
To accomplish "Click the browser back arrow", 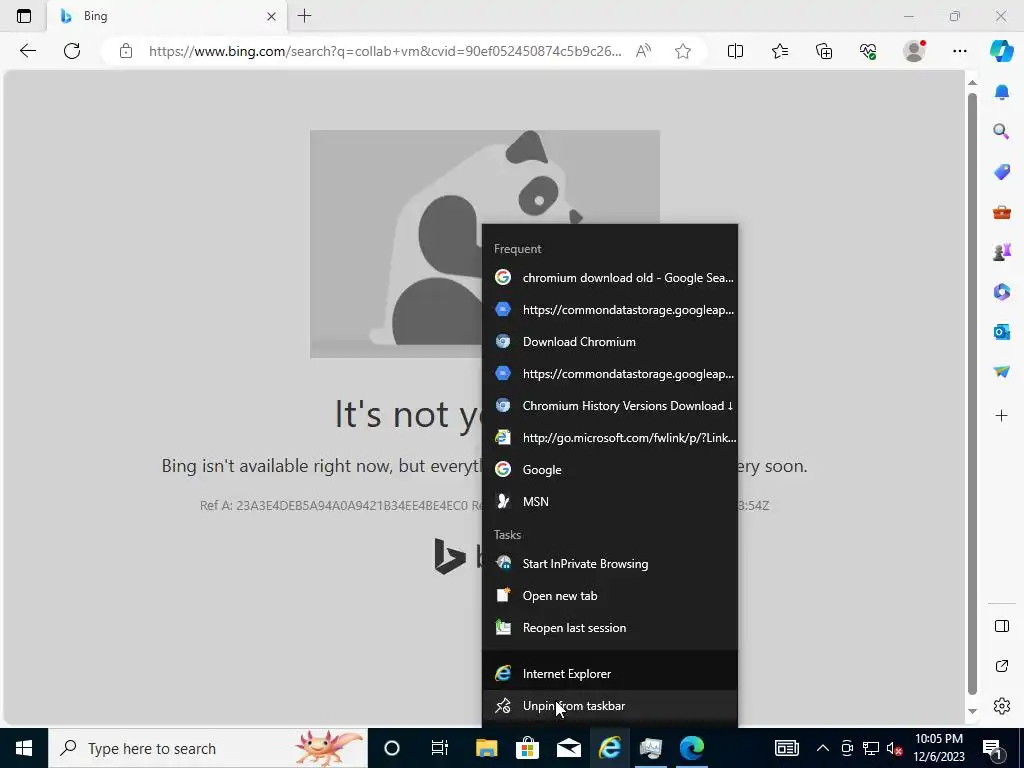I will click(27, 51).
